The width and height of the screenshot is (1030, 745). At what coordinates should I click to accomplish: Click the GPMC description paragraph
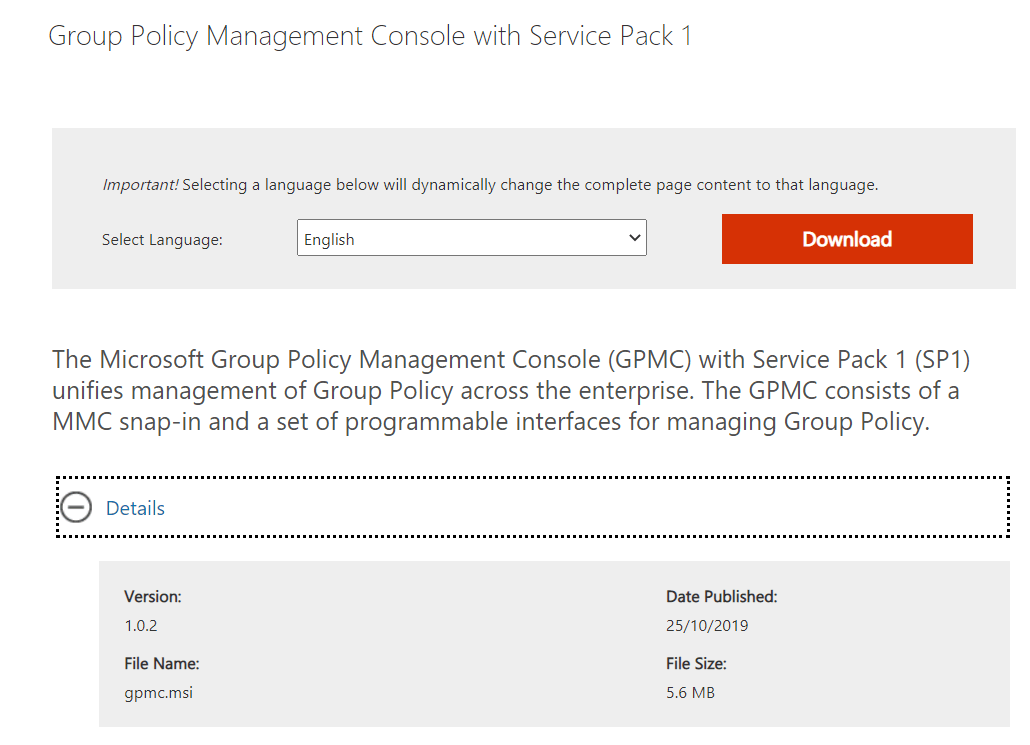coord(511,391)
